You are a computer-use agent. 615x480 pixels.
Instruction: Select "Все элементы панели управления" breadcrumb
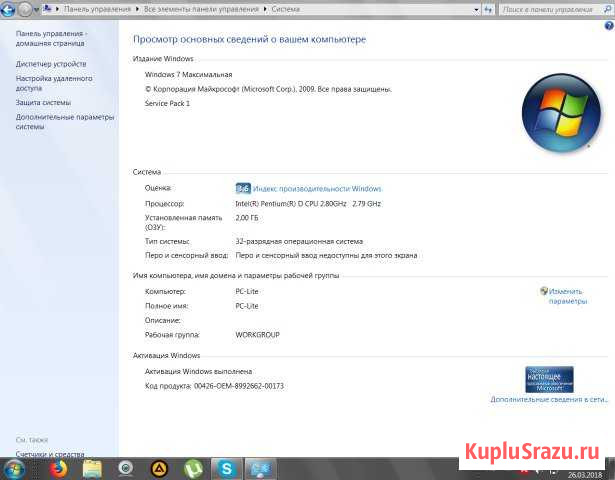pyautogui.click(x=201, y=9)
